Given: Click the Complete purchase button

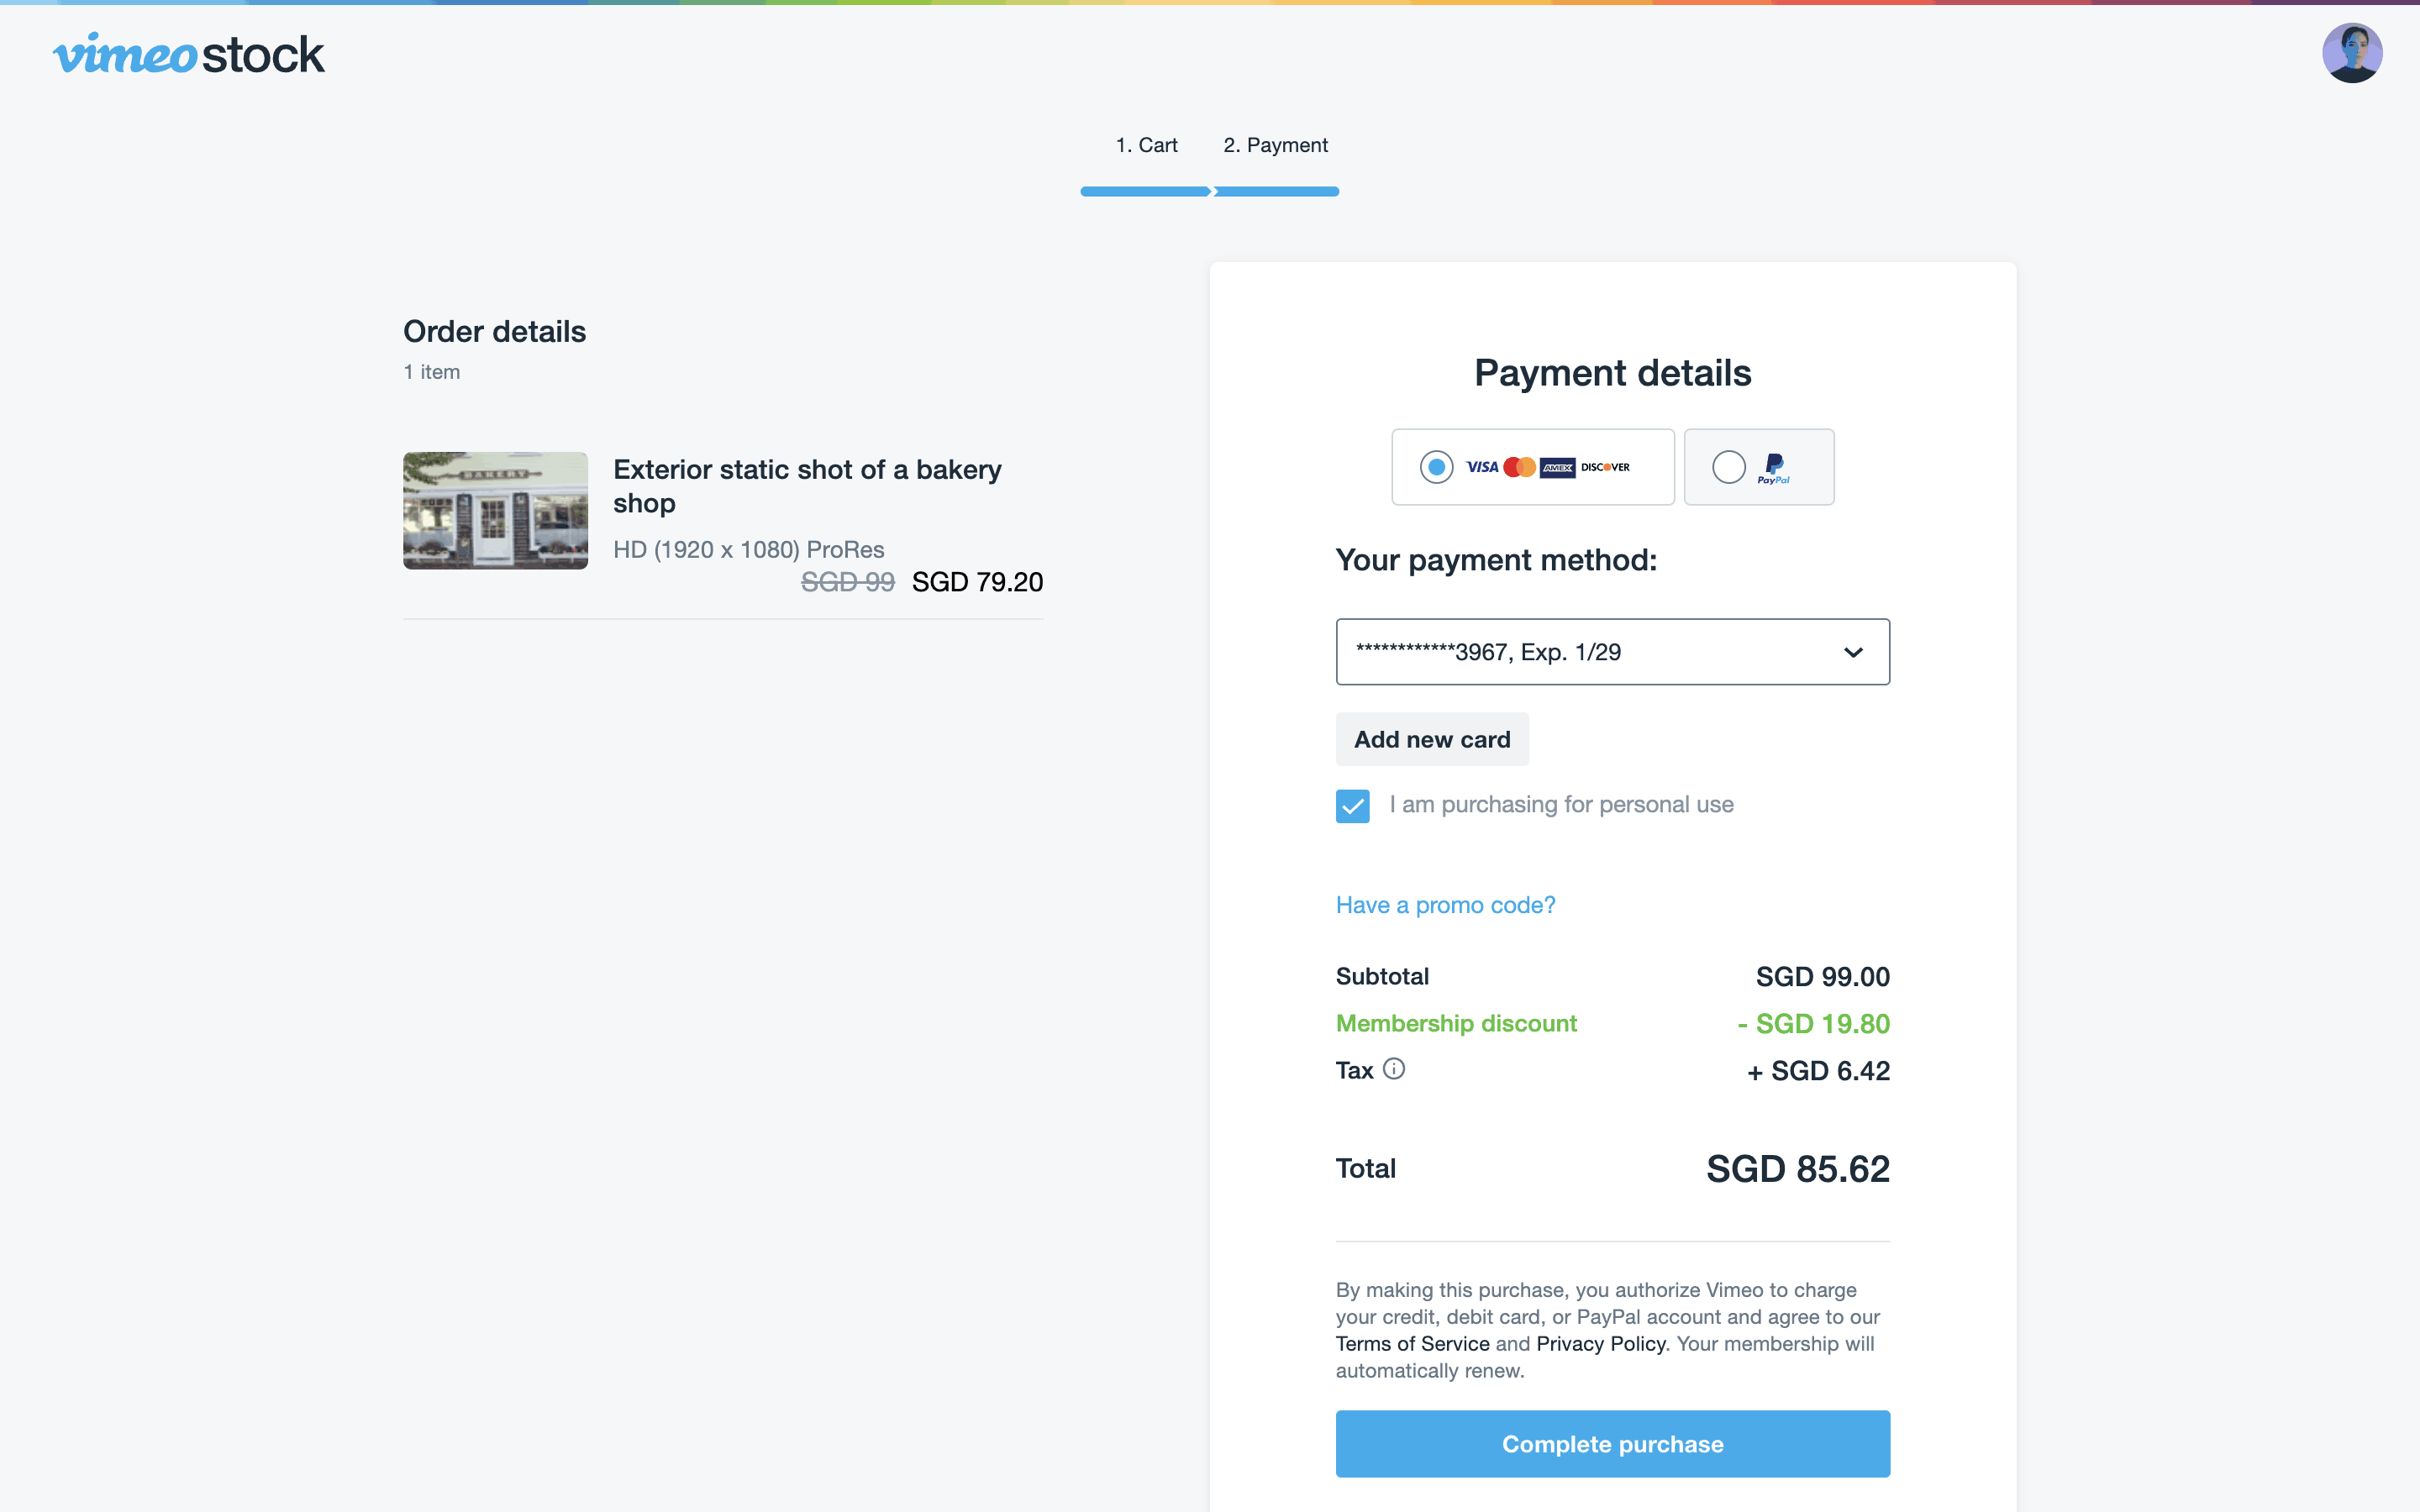Looking at the screenshot, I should [1612, 1443].
